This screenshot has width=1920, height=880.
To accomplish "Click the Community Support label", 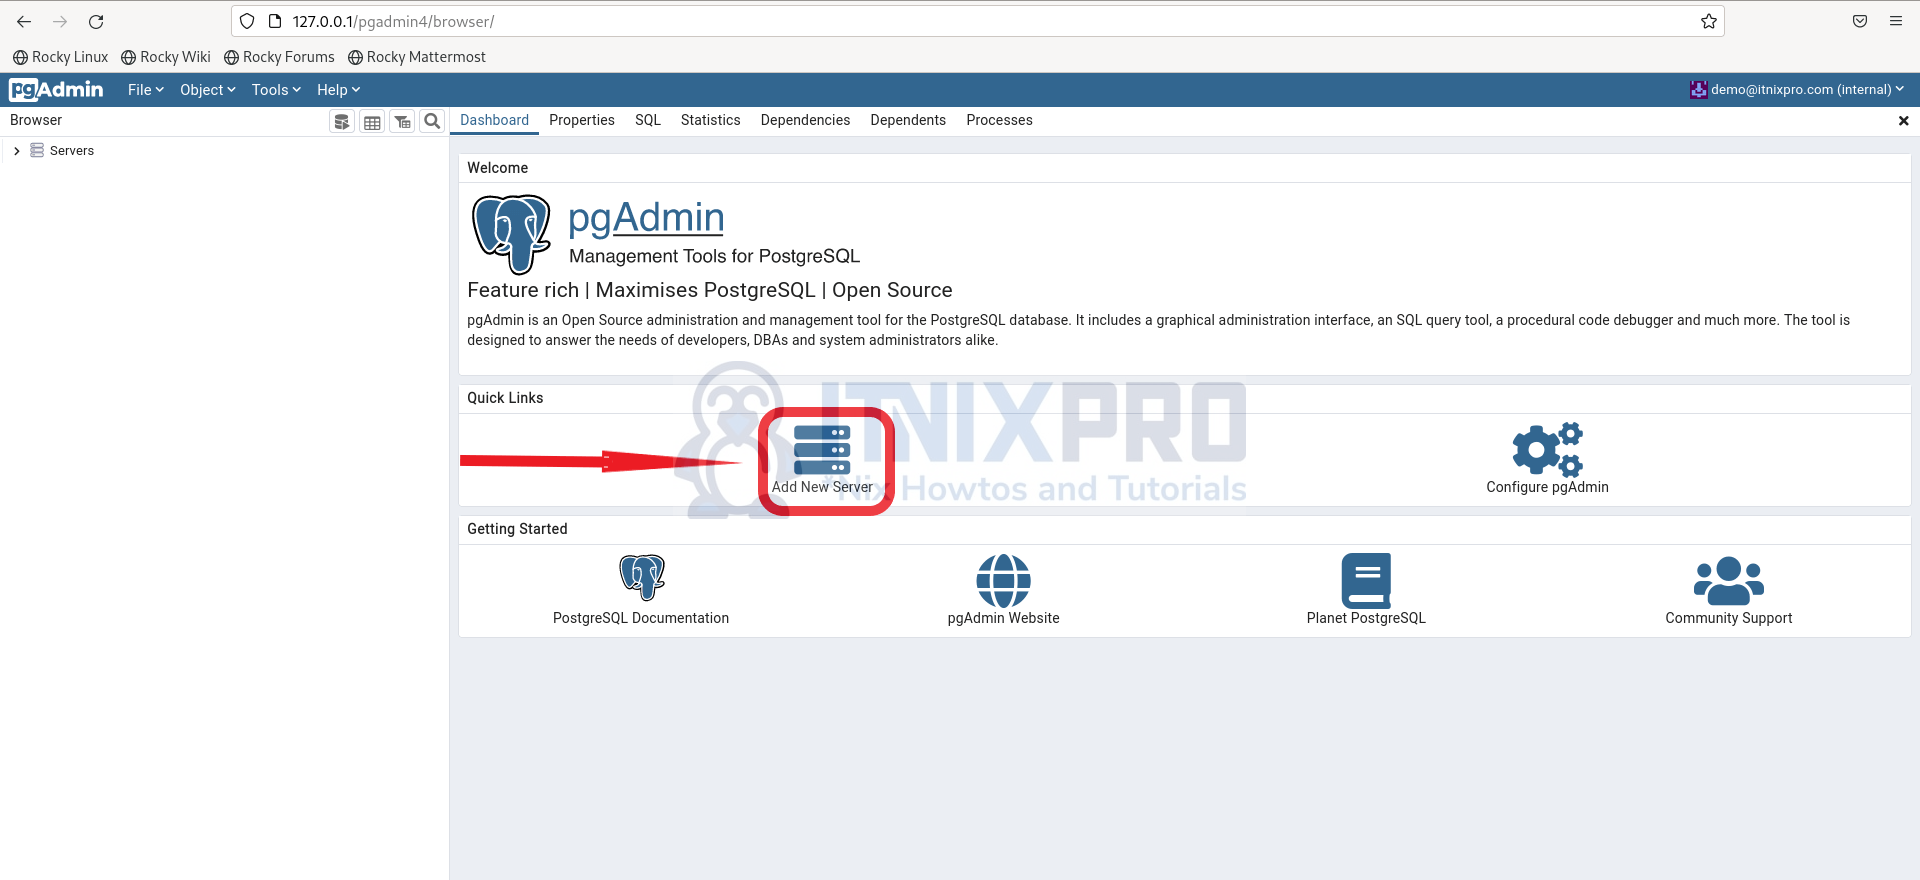I will click(x=1729, y=618).
